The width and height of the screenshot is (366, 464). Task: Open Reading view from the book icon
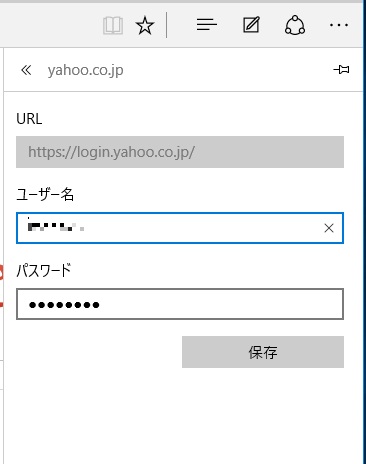[x=113, y=25]
